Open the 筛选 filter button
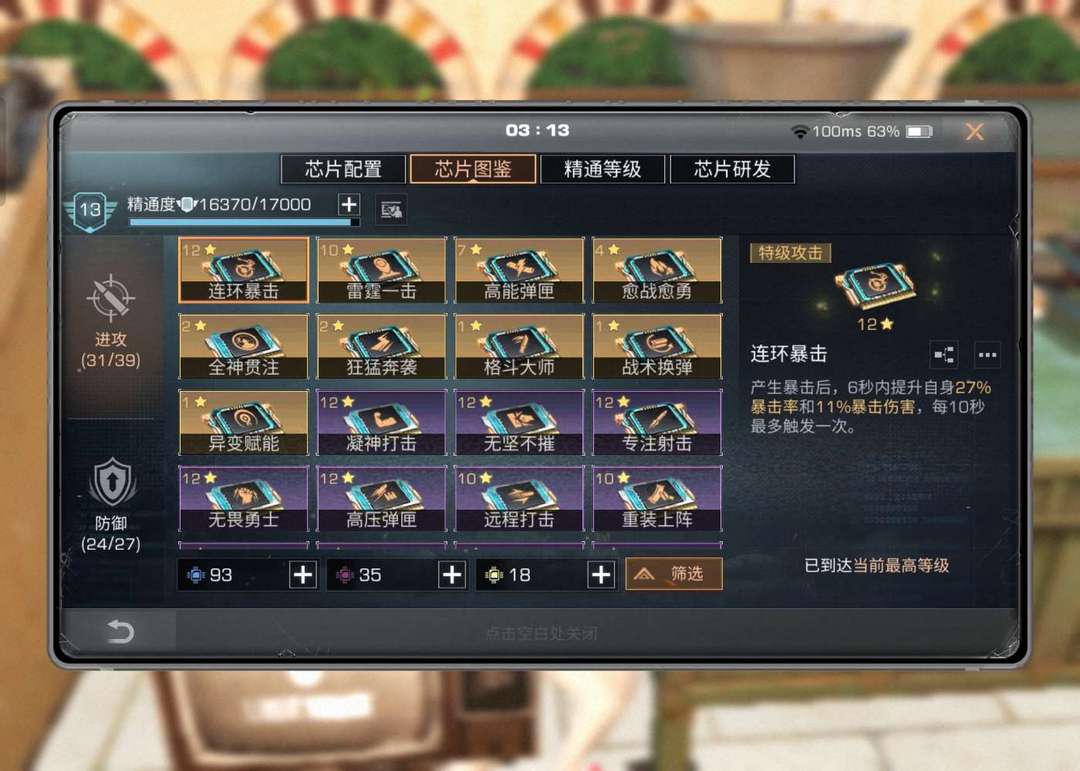Screen dimensions: 1080x771 click(x=674, y=573)
